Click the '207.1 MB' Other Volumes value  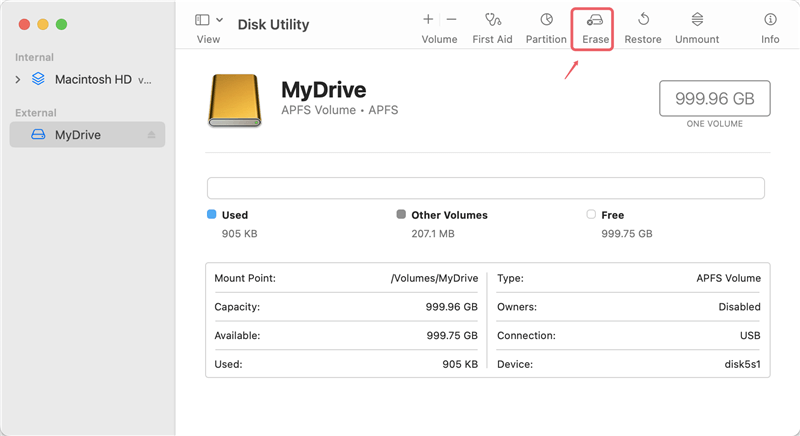tap(433, 234)
